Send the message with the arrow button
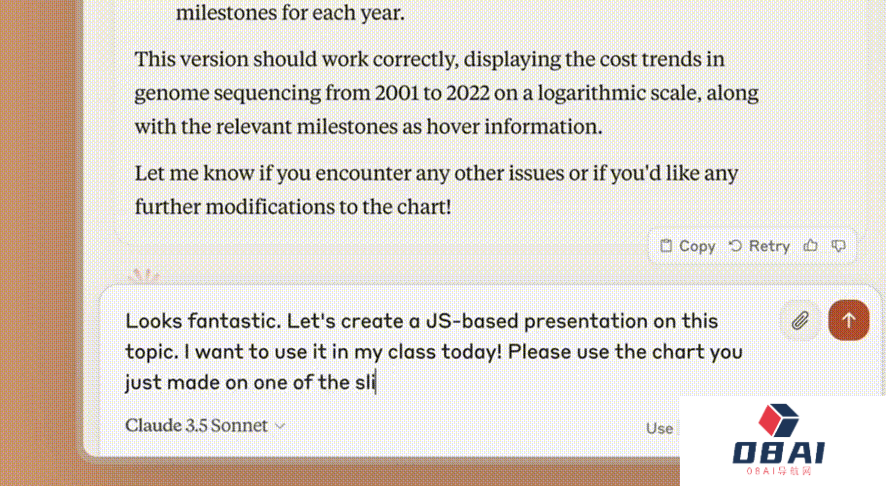The height and width of the screenshot is (486, 886). click(848, 321)
